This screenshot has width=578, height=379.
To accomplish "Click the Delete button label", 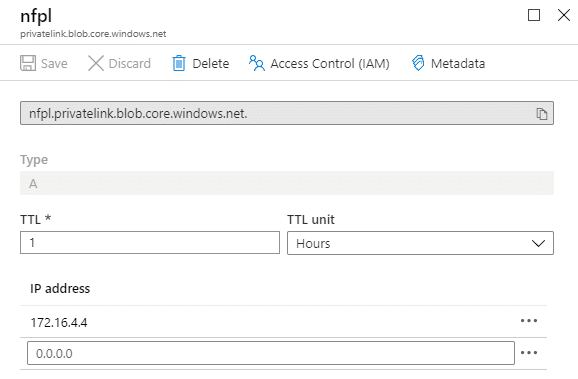I will coord(210,63).
